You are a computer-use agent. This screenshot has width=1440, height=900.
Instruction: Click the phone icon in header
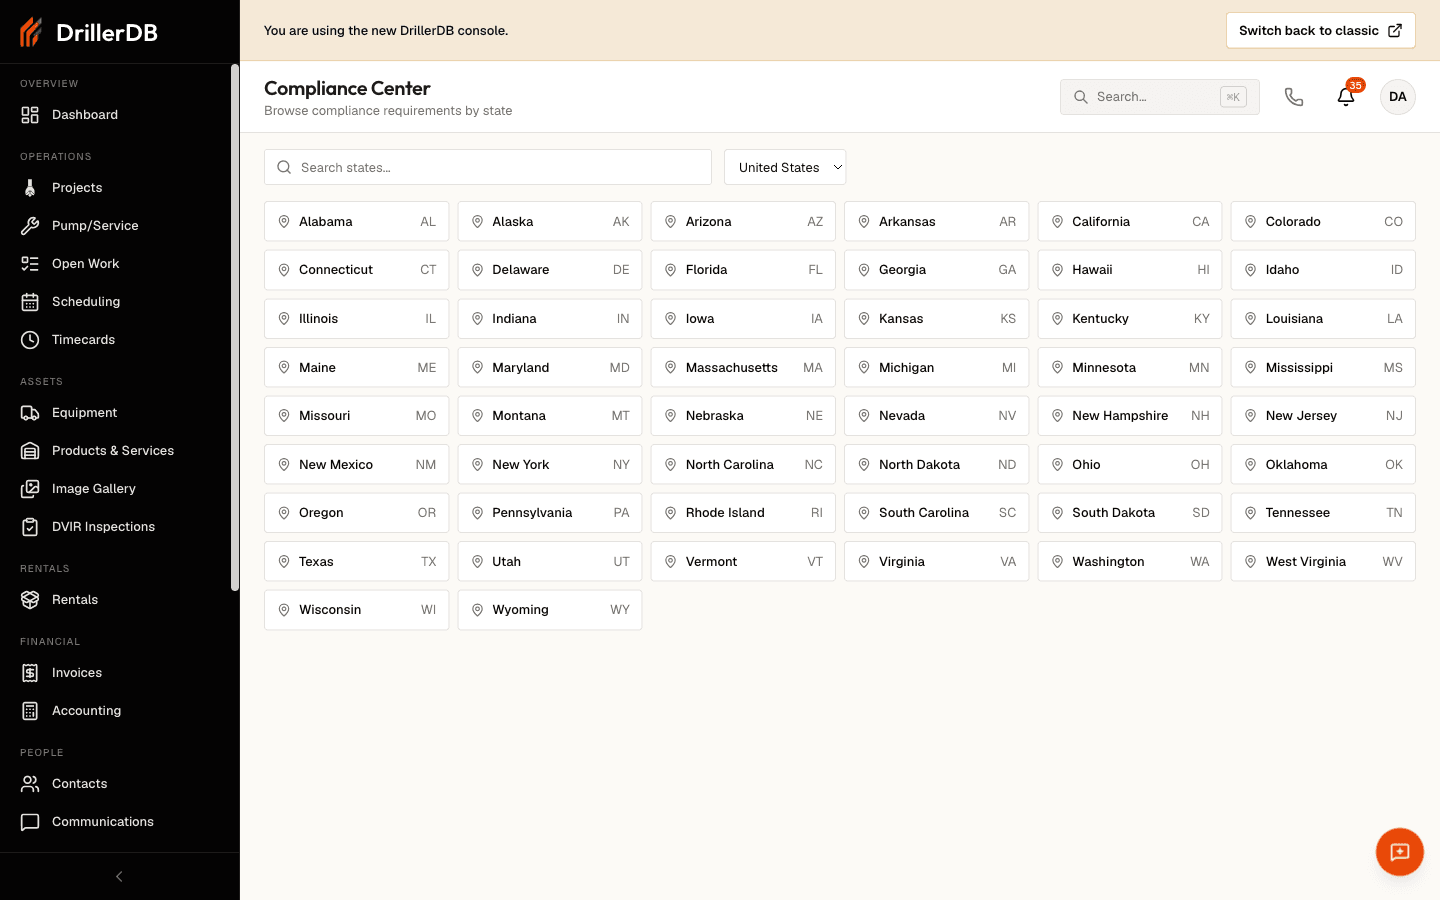(x=1294, y=97)
